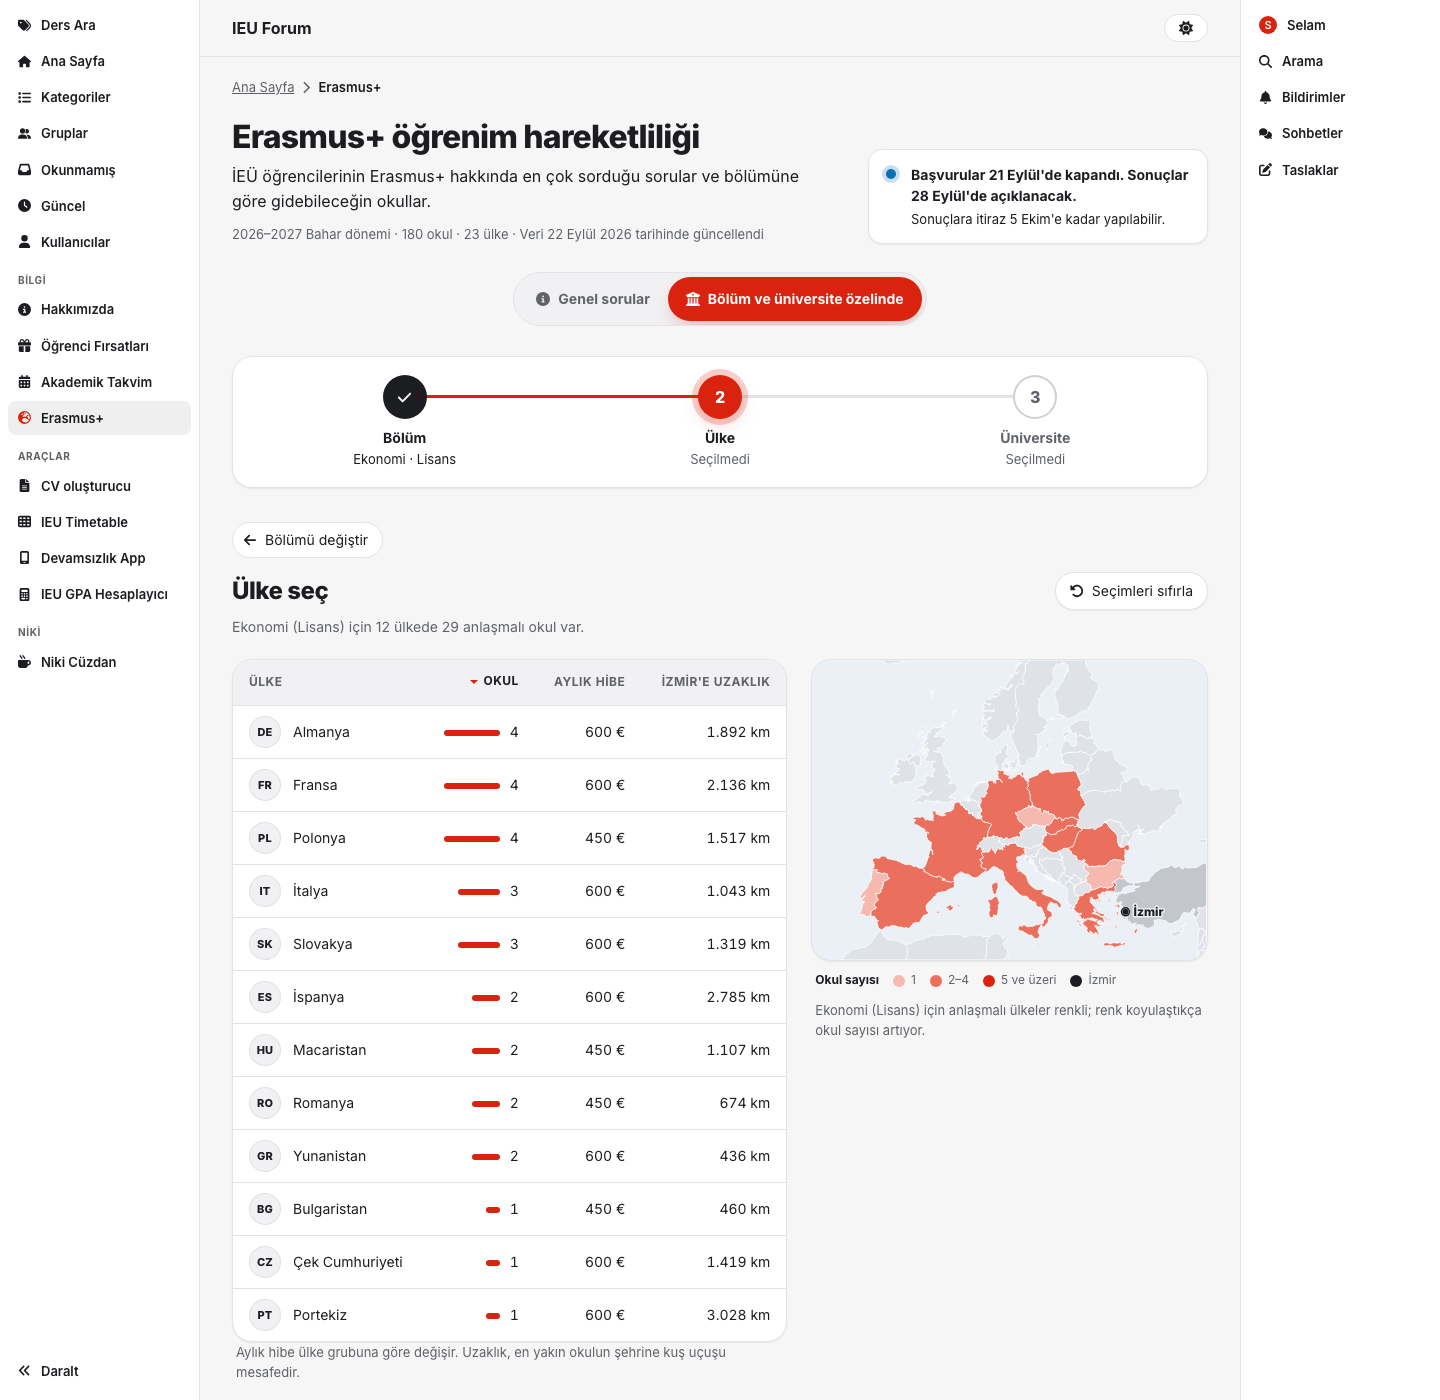
Task: Open IEU Timetable
Action: tap(99, 522)
